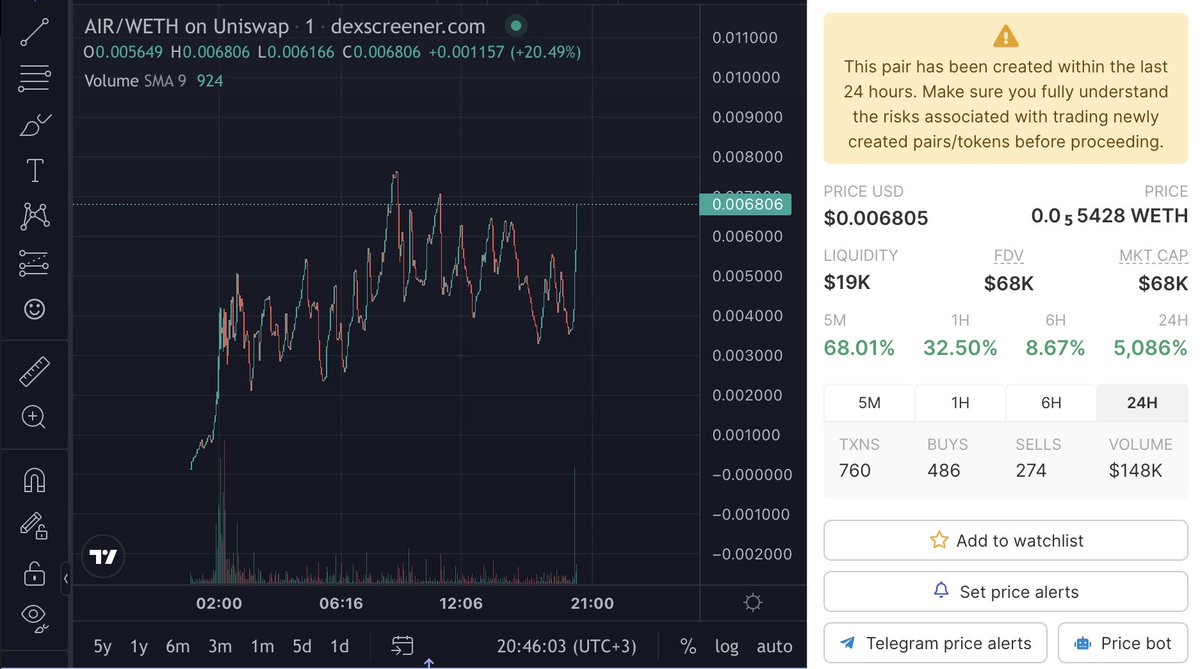Screen dimensions: 1200x669
Task: Select the ruler measure tool
Action: point(35,371)
